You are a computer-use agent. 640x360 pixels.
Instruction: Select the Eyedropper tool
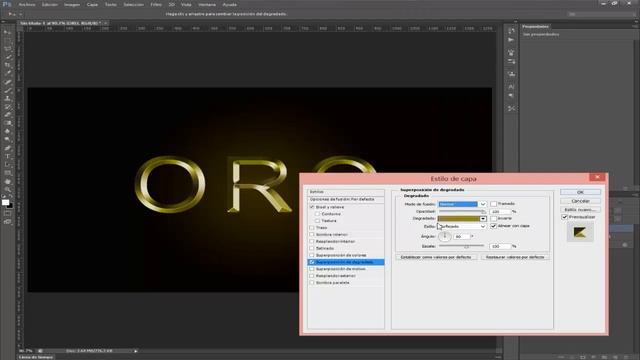(7, 73)
